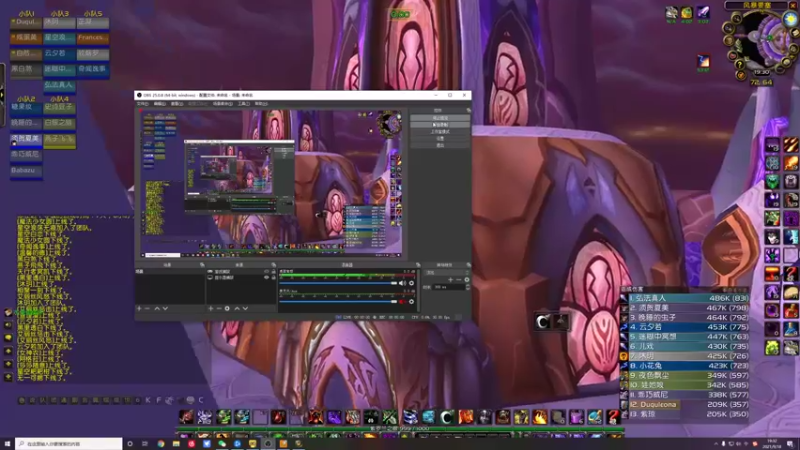Open the Scene Collection menu in OBS

pyautogui.click(x=222, y=104)
